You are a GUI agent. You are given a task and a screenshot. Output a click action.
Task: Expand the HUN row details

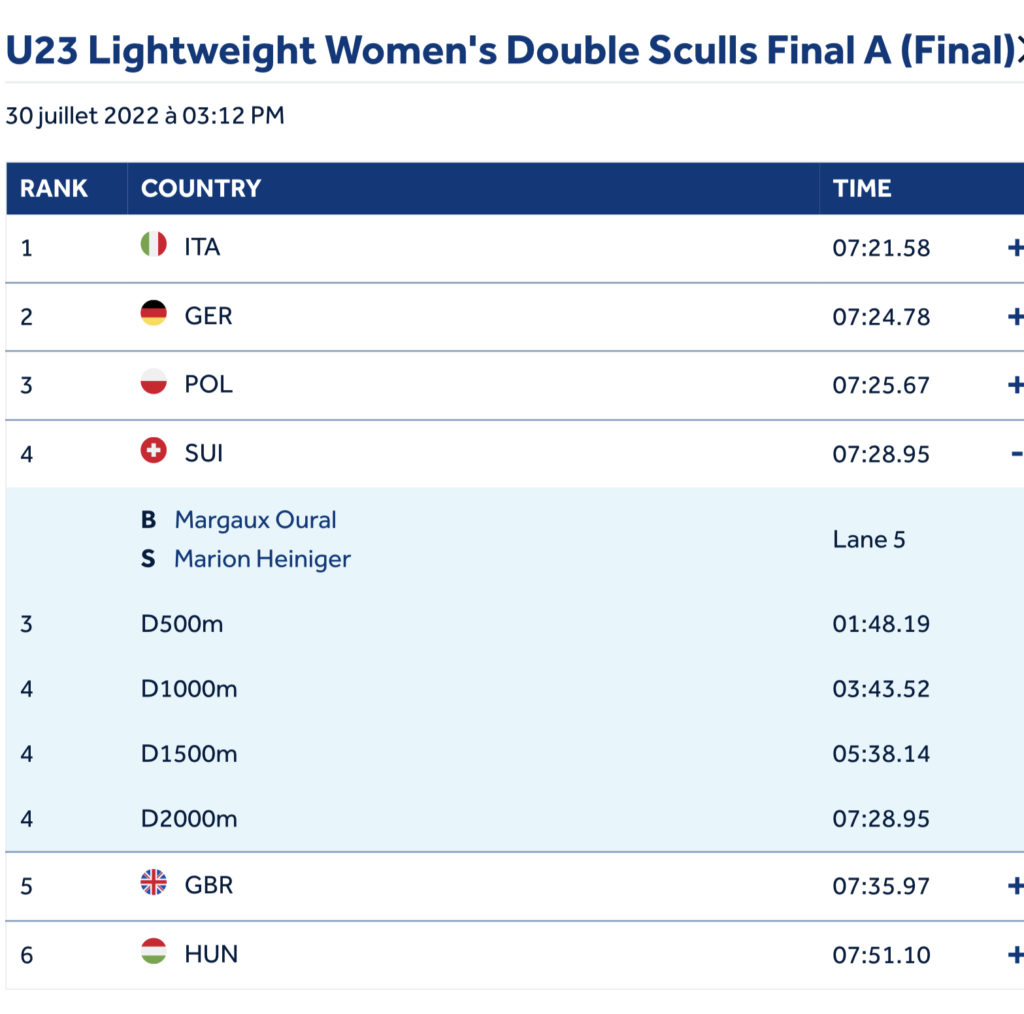1014,955
